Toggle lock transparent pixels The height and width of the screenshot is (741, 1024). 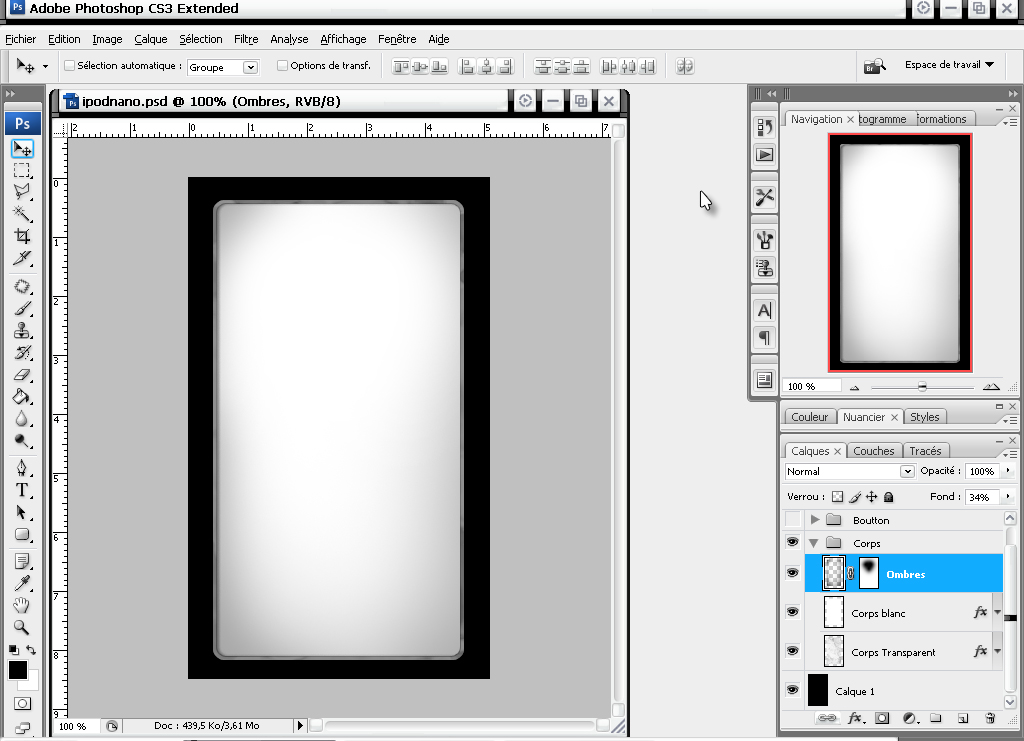click(837, 497)
